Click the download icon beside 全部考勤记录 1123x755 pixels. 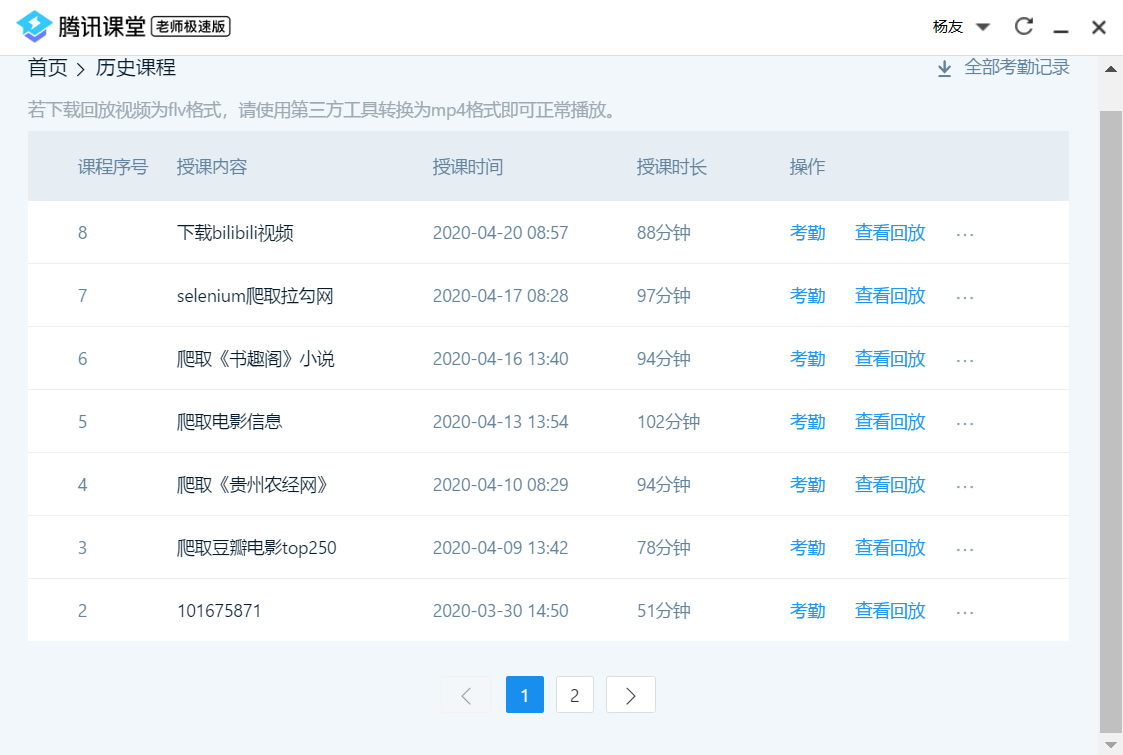[x=942, y=67]
